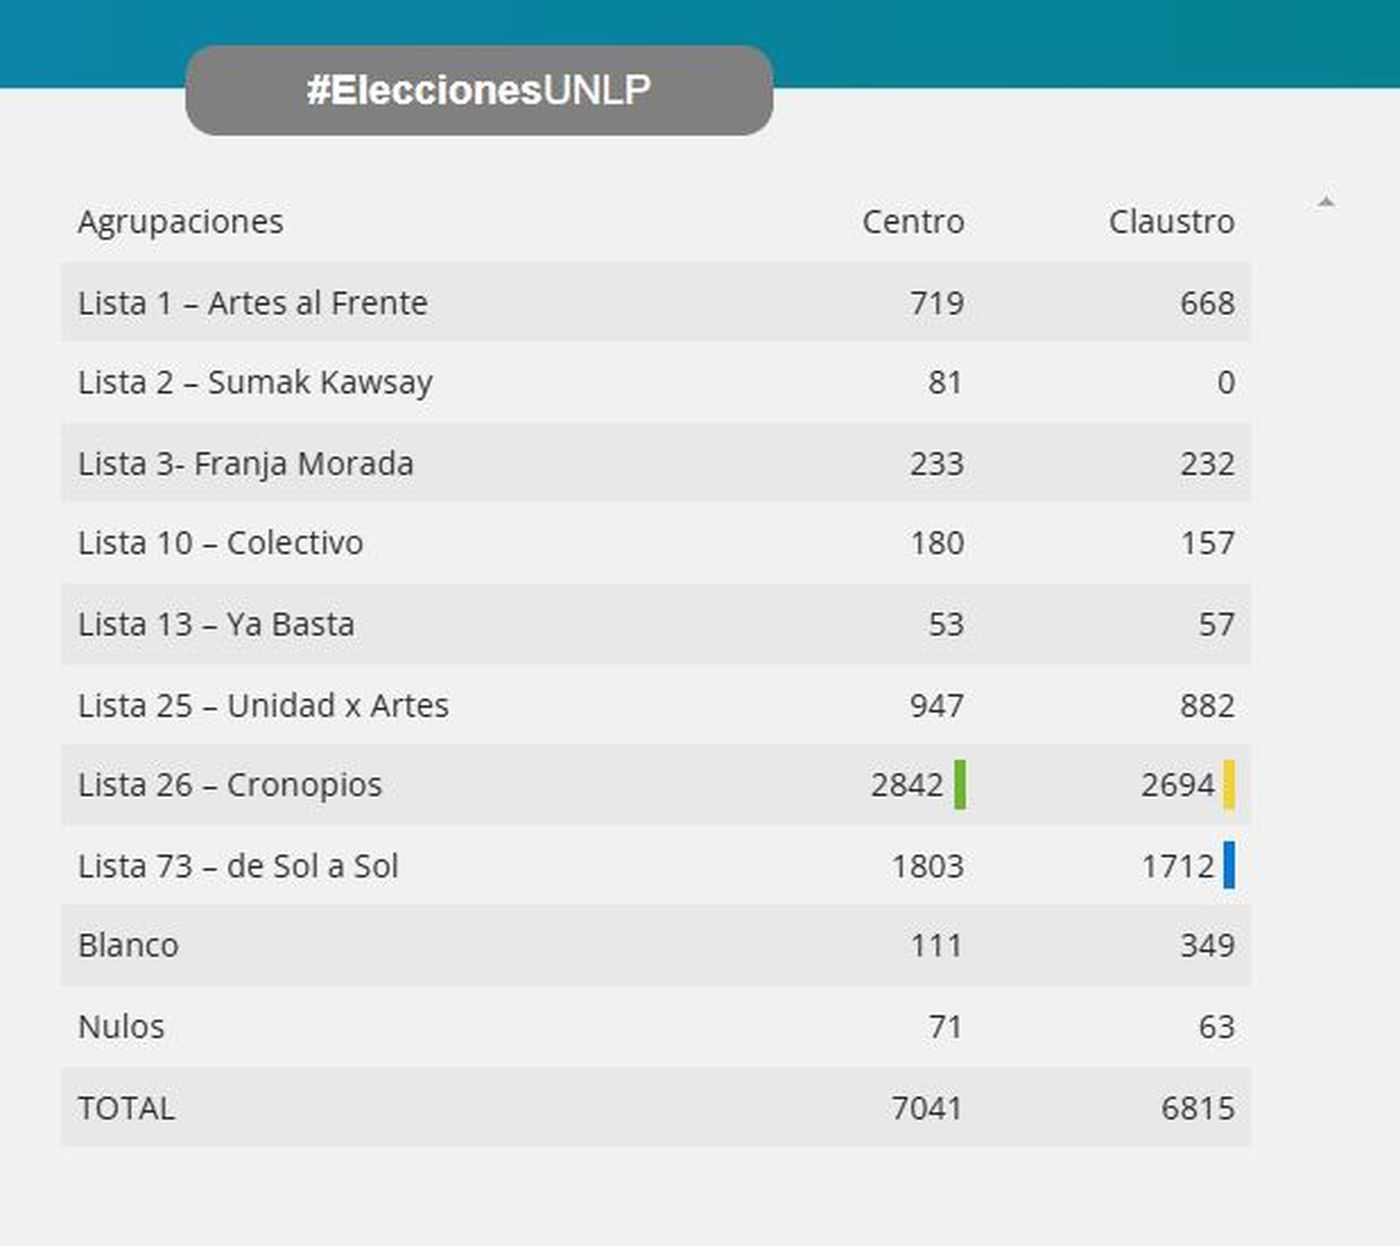Click the yellow marker beside 2694
Image resolution: width=1400 pixels, height=1246 pixels.
1229,784
